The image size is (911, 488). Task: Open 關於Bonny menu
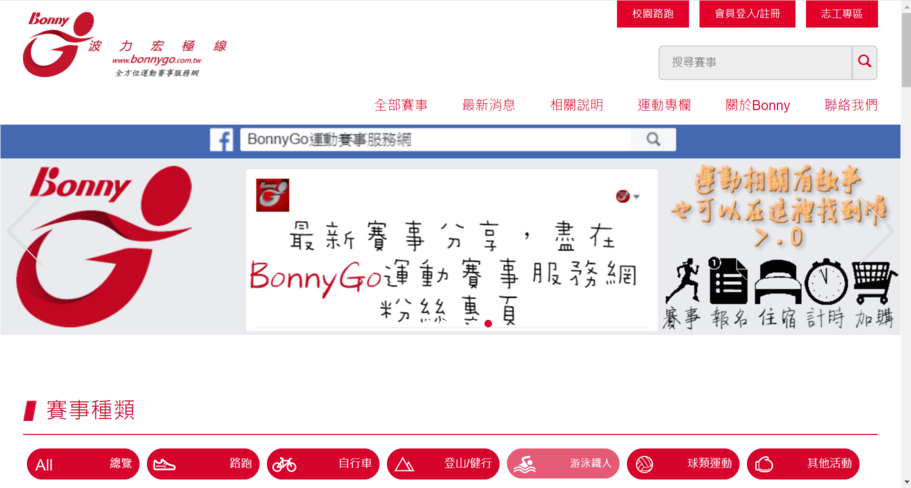(758, 105)
